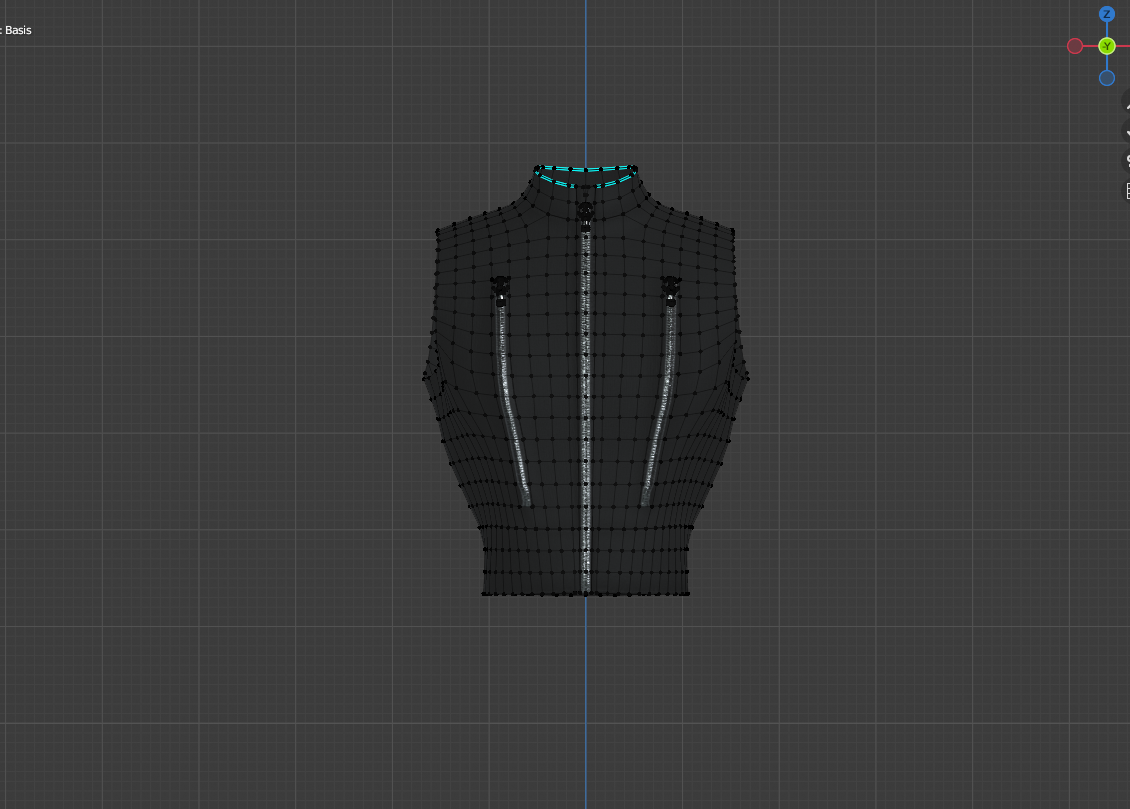This screenshot has height=809, width=1130.
Task: Click the 'Basis' shape key label
Action: (18, 30)
